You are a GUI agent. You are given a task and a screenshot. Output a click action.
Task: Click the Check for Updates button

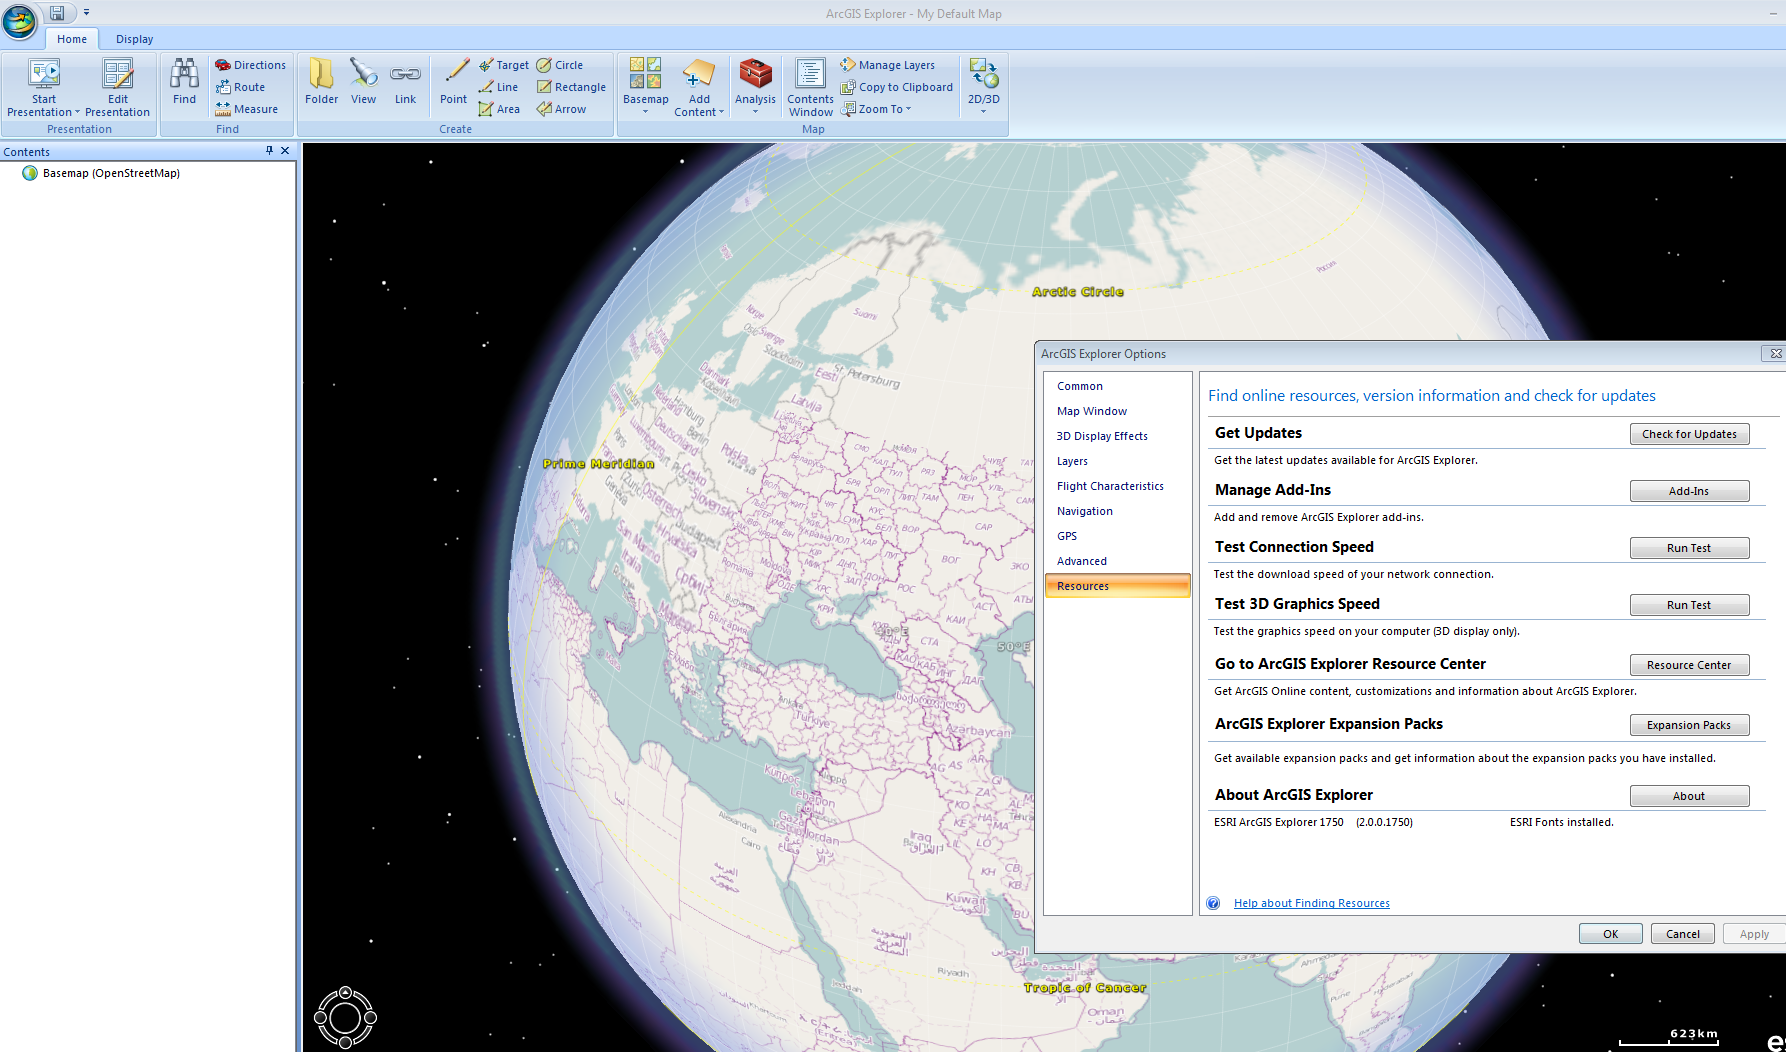(1689, 434)
